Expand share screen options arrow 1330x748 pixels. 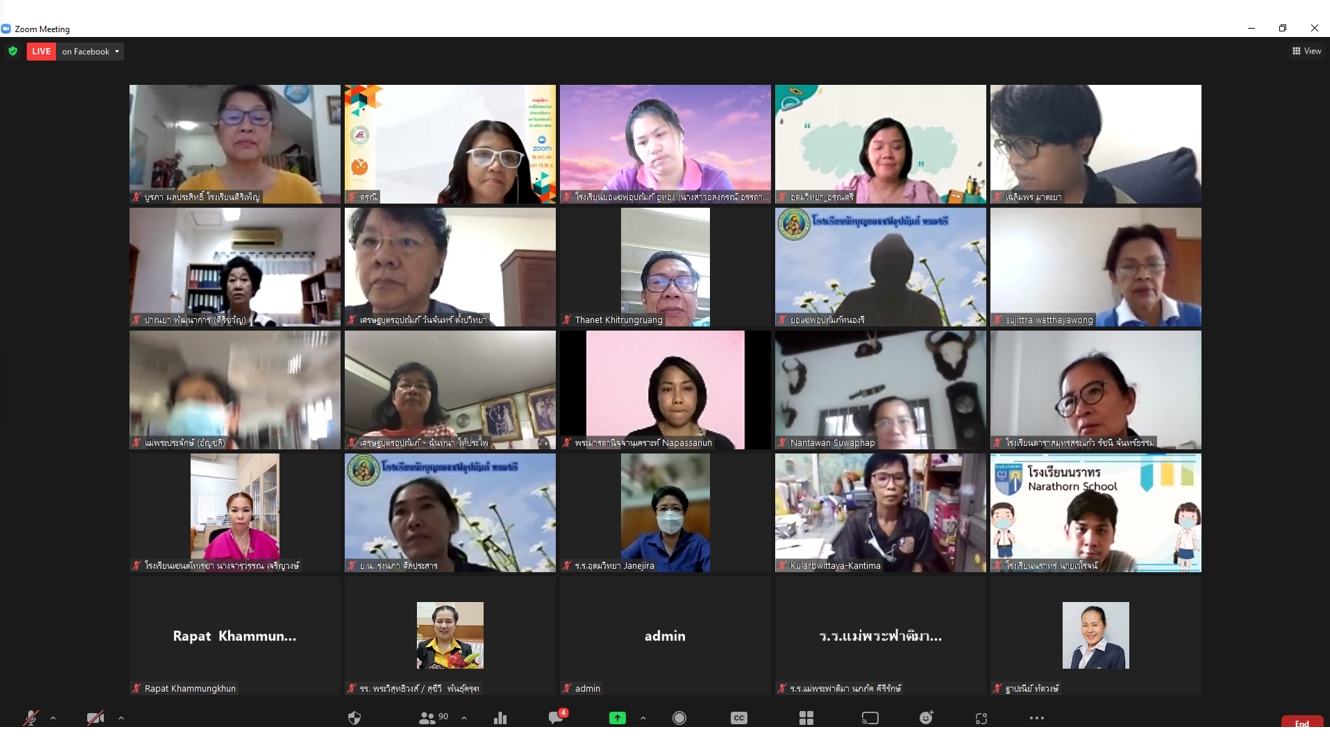[643, 718]
